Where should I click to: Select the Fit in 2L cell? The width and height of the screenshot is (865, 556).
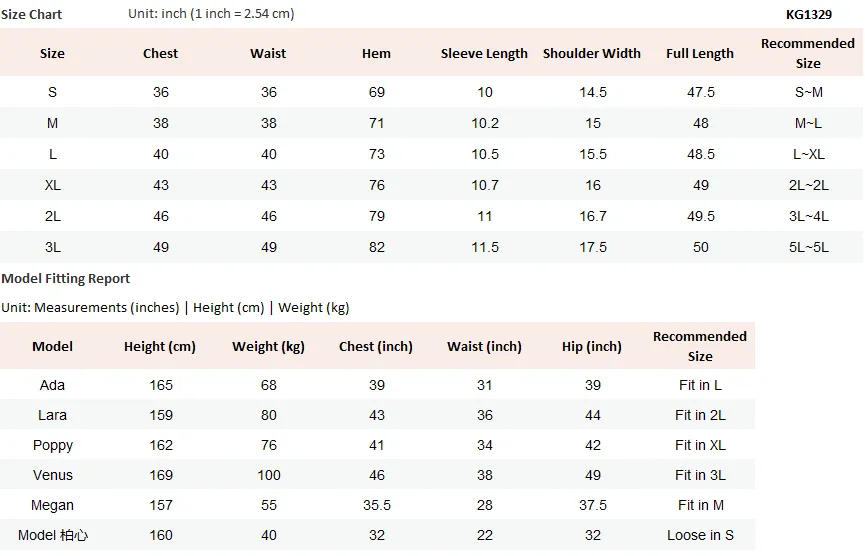click(700, 415)
